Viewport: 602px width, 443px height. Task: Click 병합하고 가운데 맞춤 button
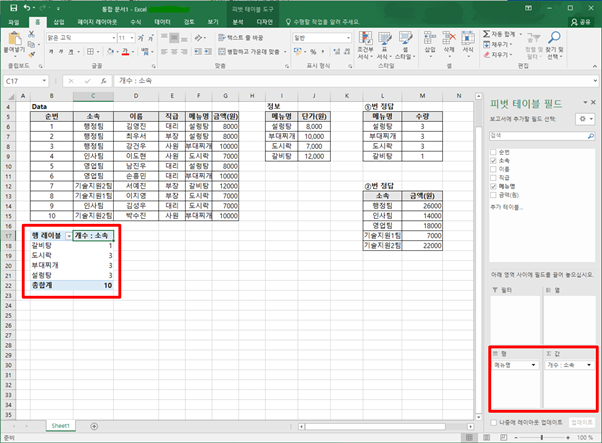tap(249, 51)
